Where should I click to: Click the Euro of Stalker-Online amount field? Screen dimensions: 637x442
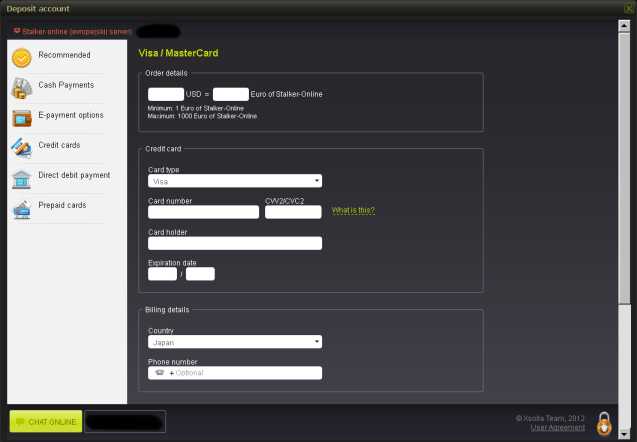tap(231, 94)
